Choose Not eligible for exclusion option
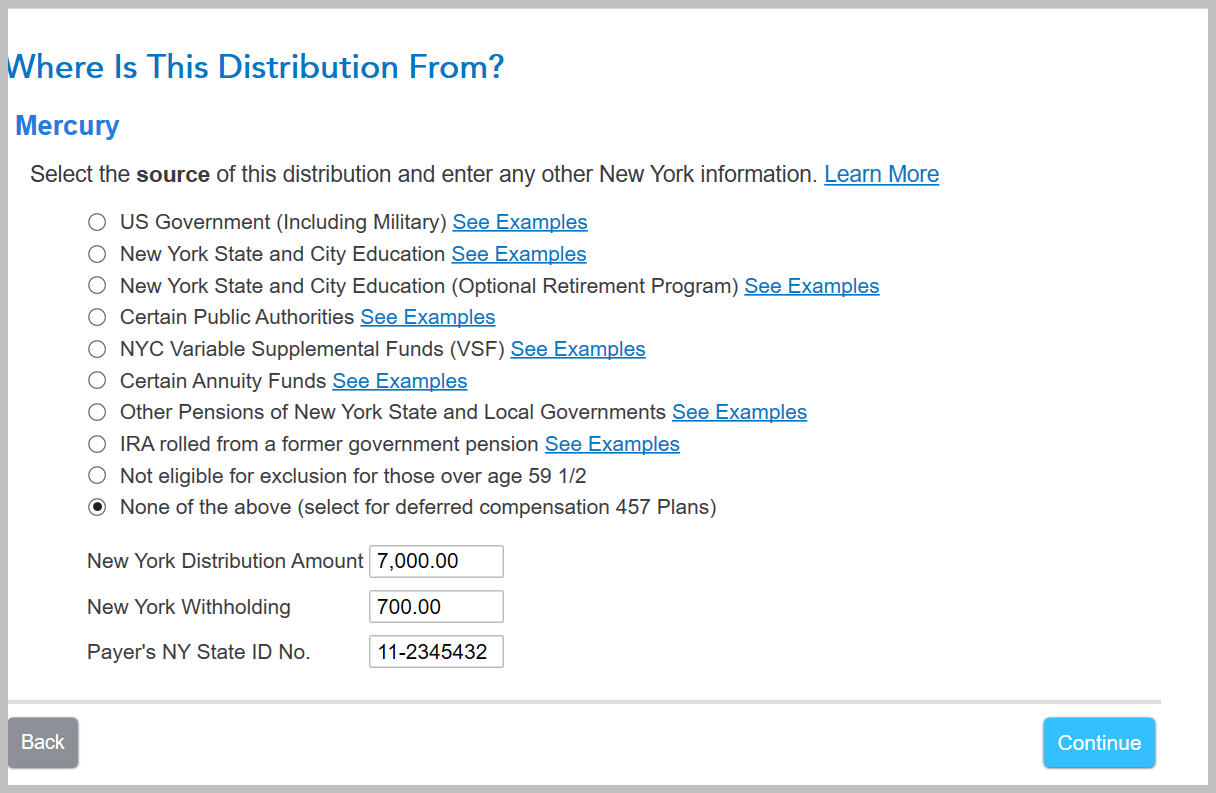 pyautogui.click(x=97, y=475)
